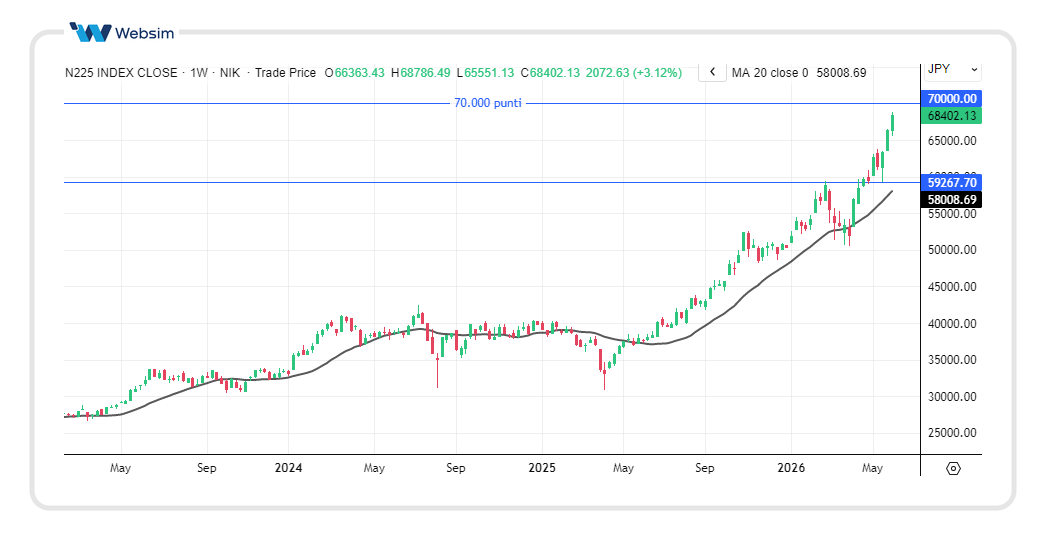
Task: Click the open value O66363.43
Action: click(354, 73)
